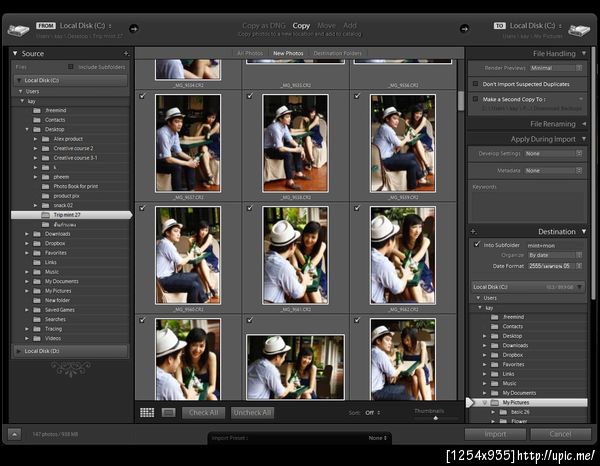Click the Uncheck All button

tap(252, 412)
